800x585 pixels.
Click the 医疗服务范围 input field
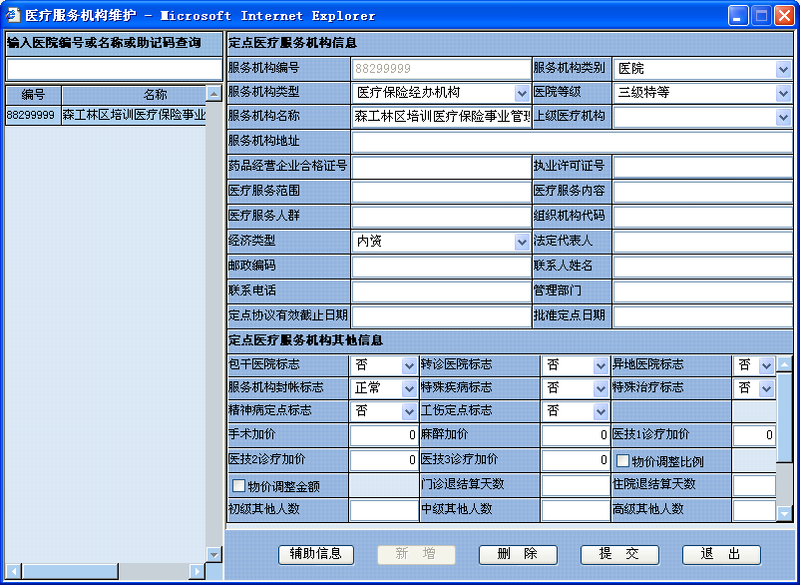coord(441,192)
